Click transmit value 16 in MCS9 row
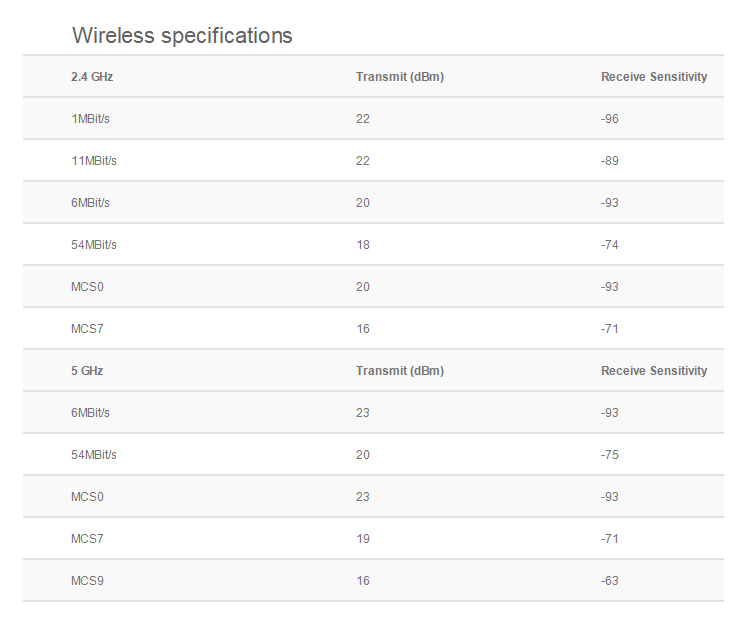 pos(362,581)
